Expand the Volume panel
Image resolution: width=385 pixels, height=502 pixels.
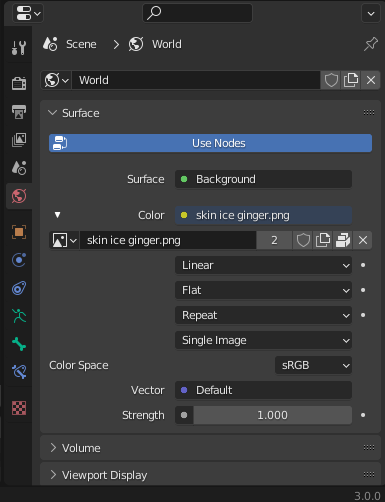(53, 448)
